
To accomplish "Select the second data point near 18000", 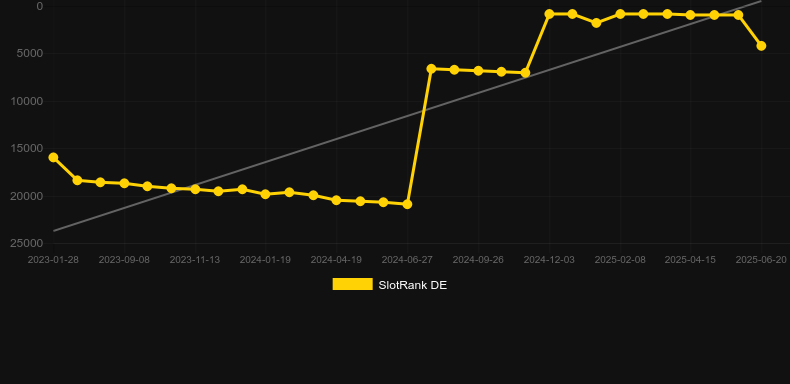I will pyautogui.click(x=78, y=180).
